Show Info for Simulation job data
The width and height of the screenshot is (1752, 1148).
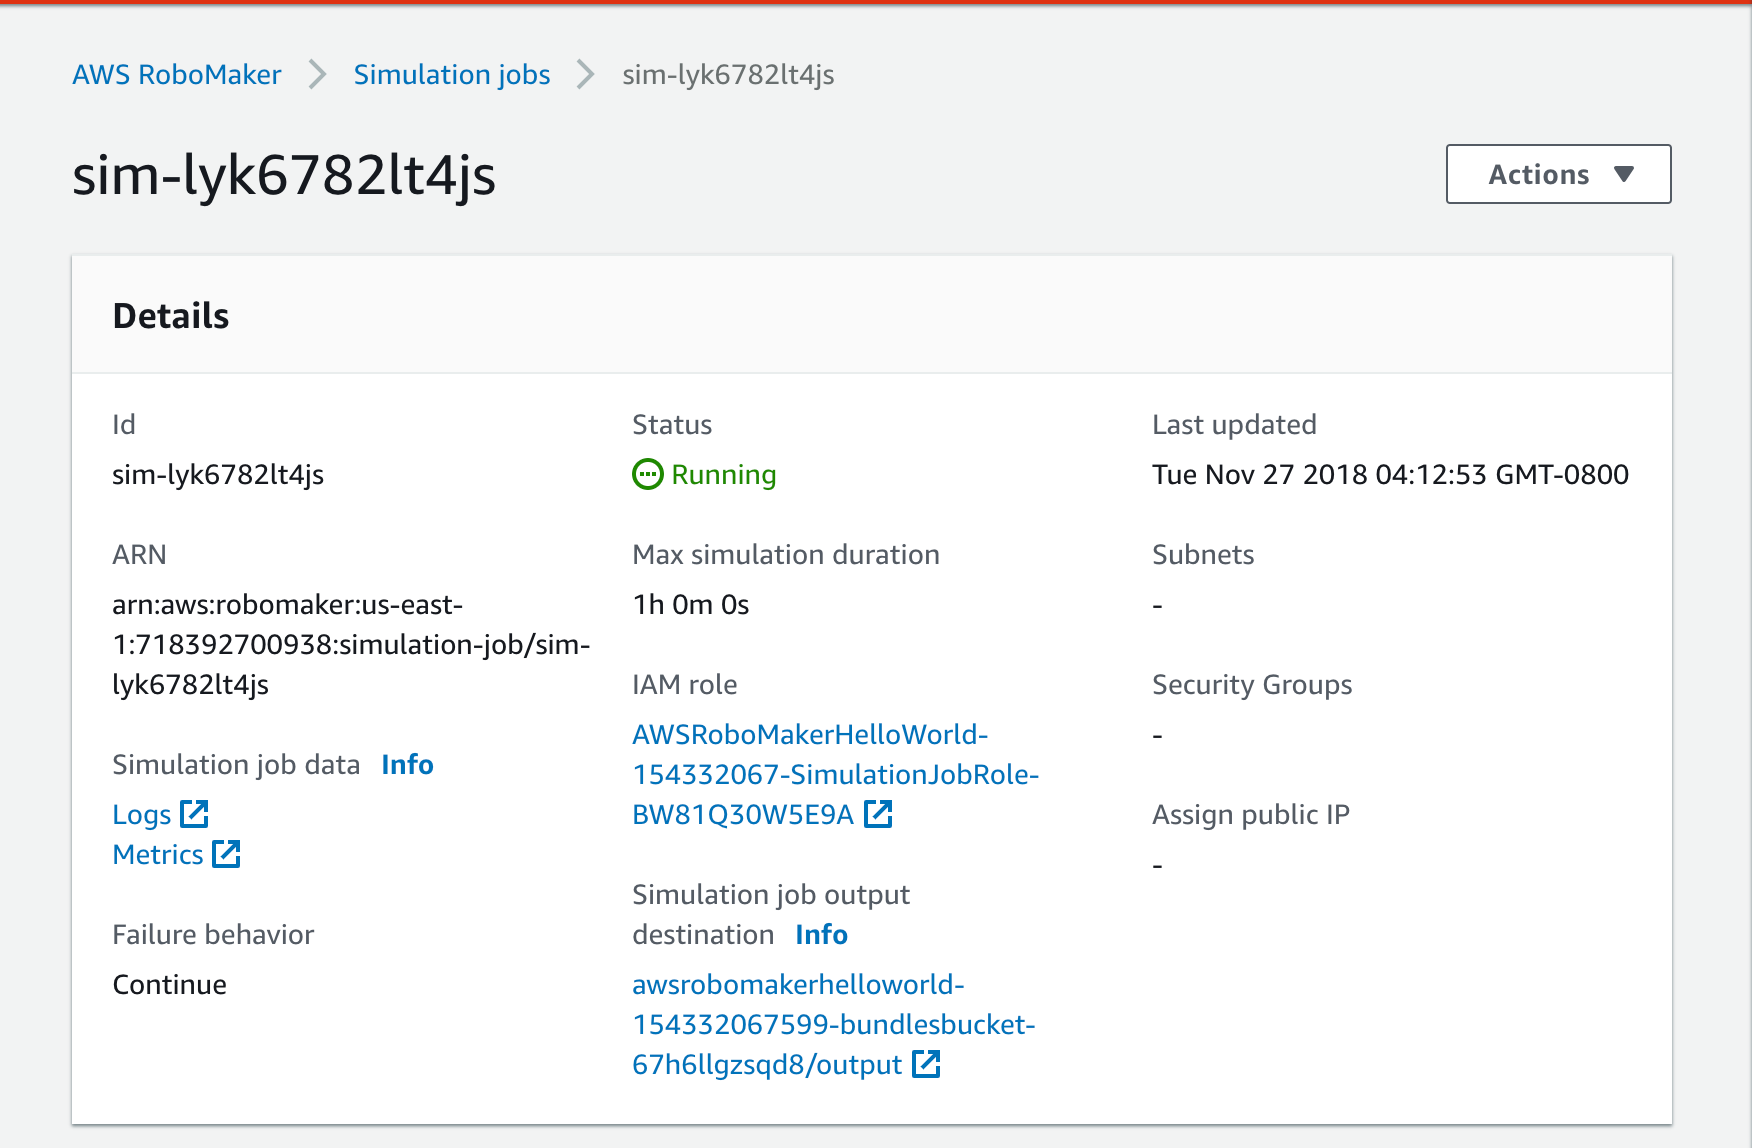point(407,765)
